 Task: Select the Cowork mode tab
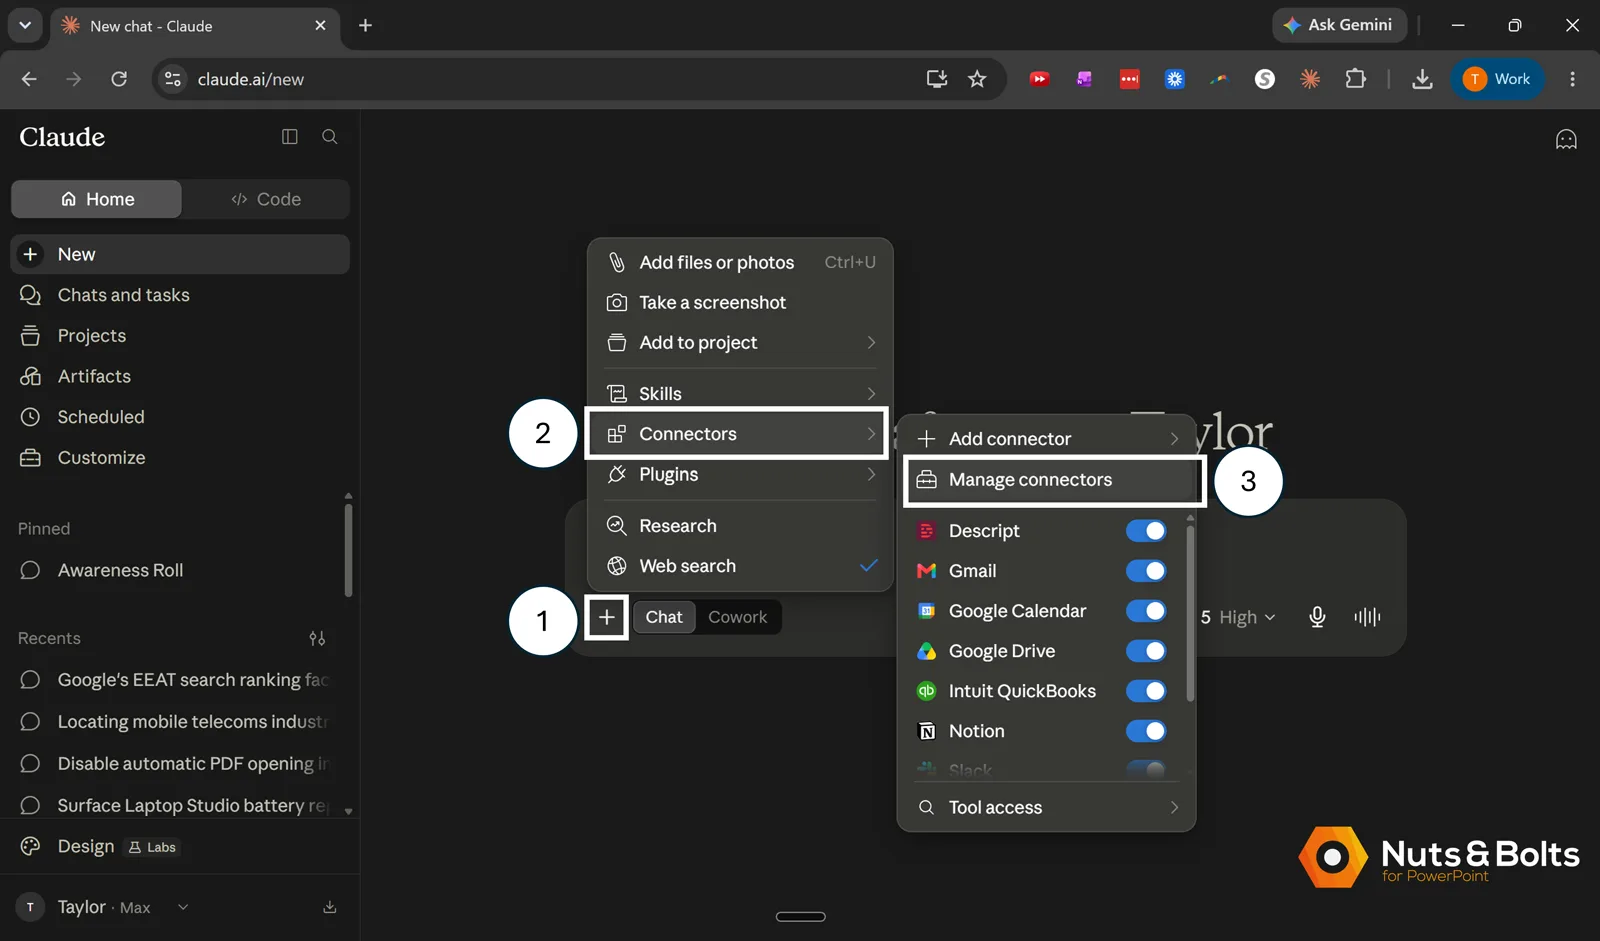pyautogui.click(x=738, y=617)
